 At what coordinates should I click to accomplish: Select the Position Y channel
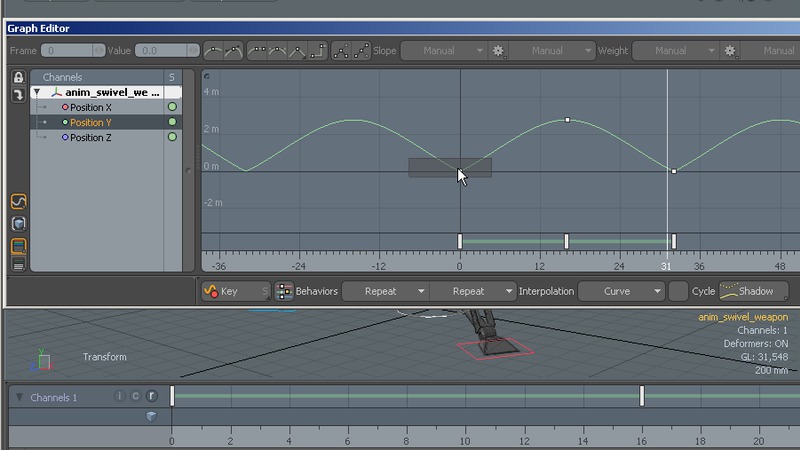tap(90, 122)
